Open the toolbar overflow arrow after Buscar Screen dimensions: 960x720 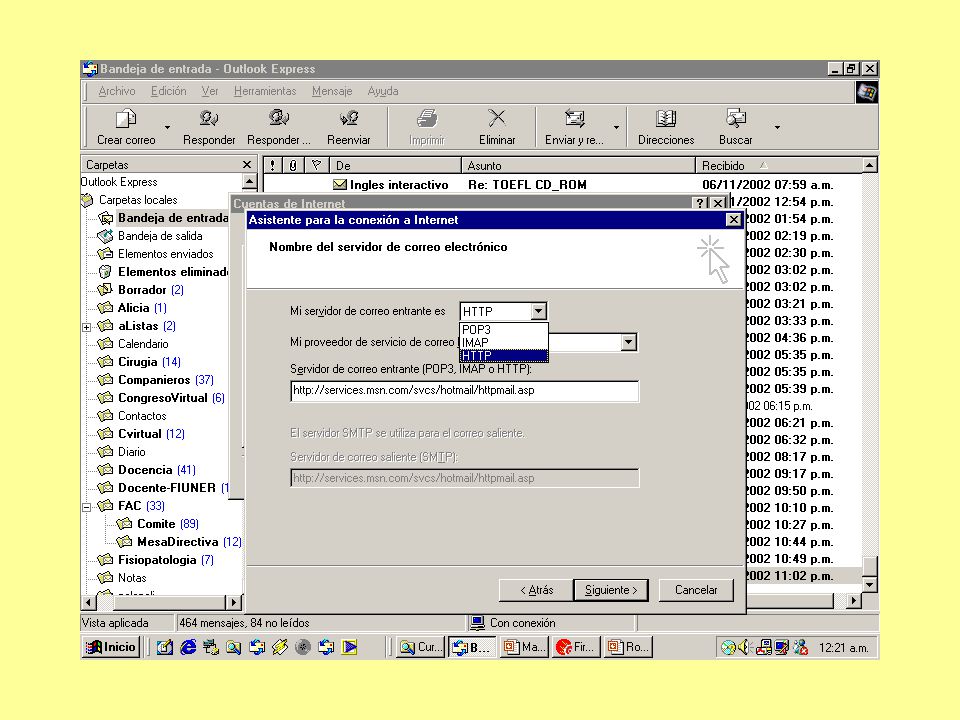(777, 127)
